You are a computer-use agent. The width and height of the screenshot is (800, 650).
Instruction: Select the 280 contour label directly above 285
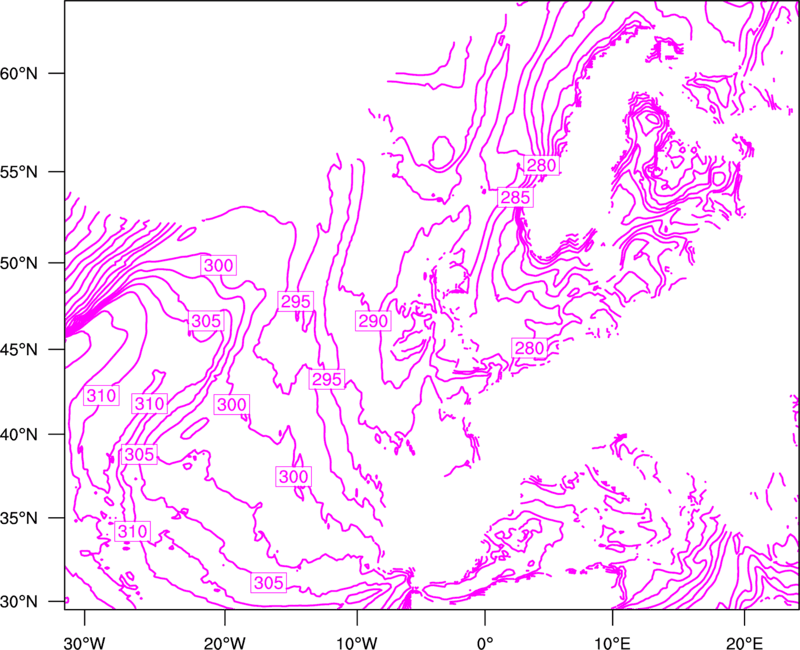541,165
